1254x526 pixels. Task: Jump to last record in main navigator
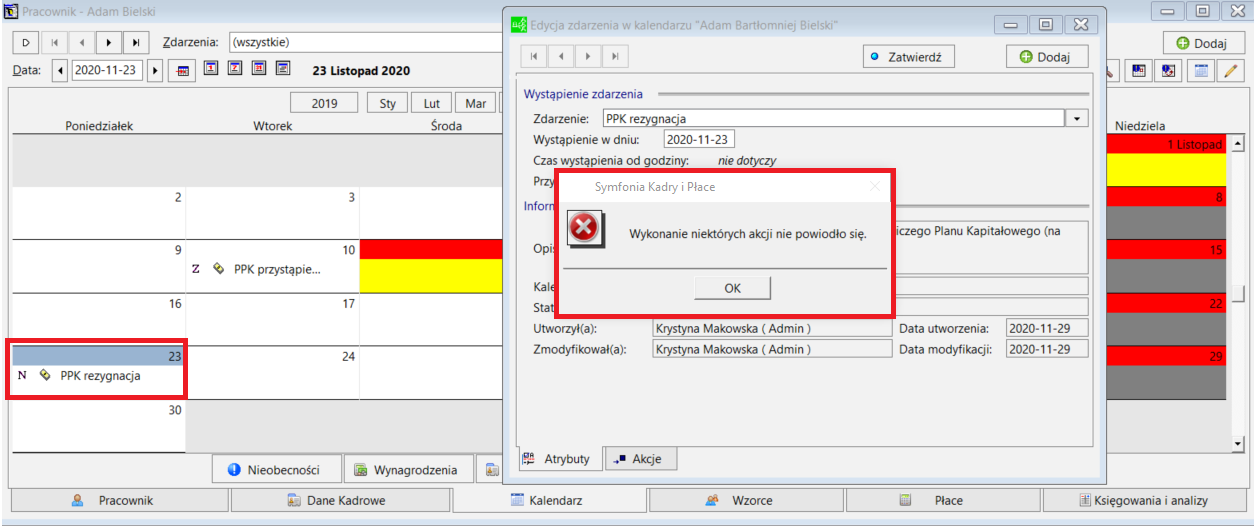135,43
